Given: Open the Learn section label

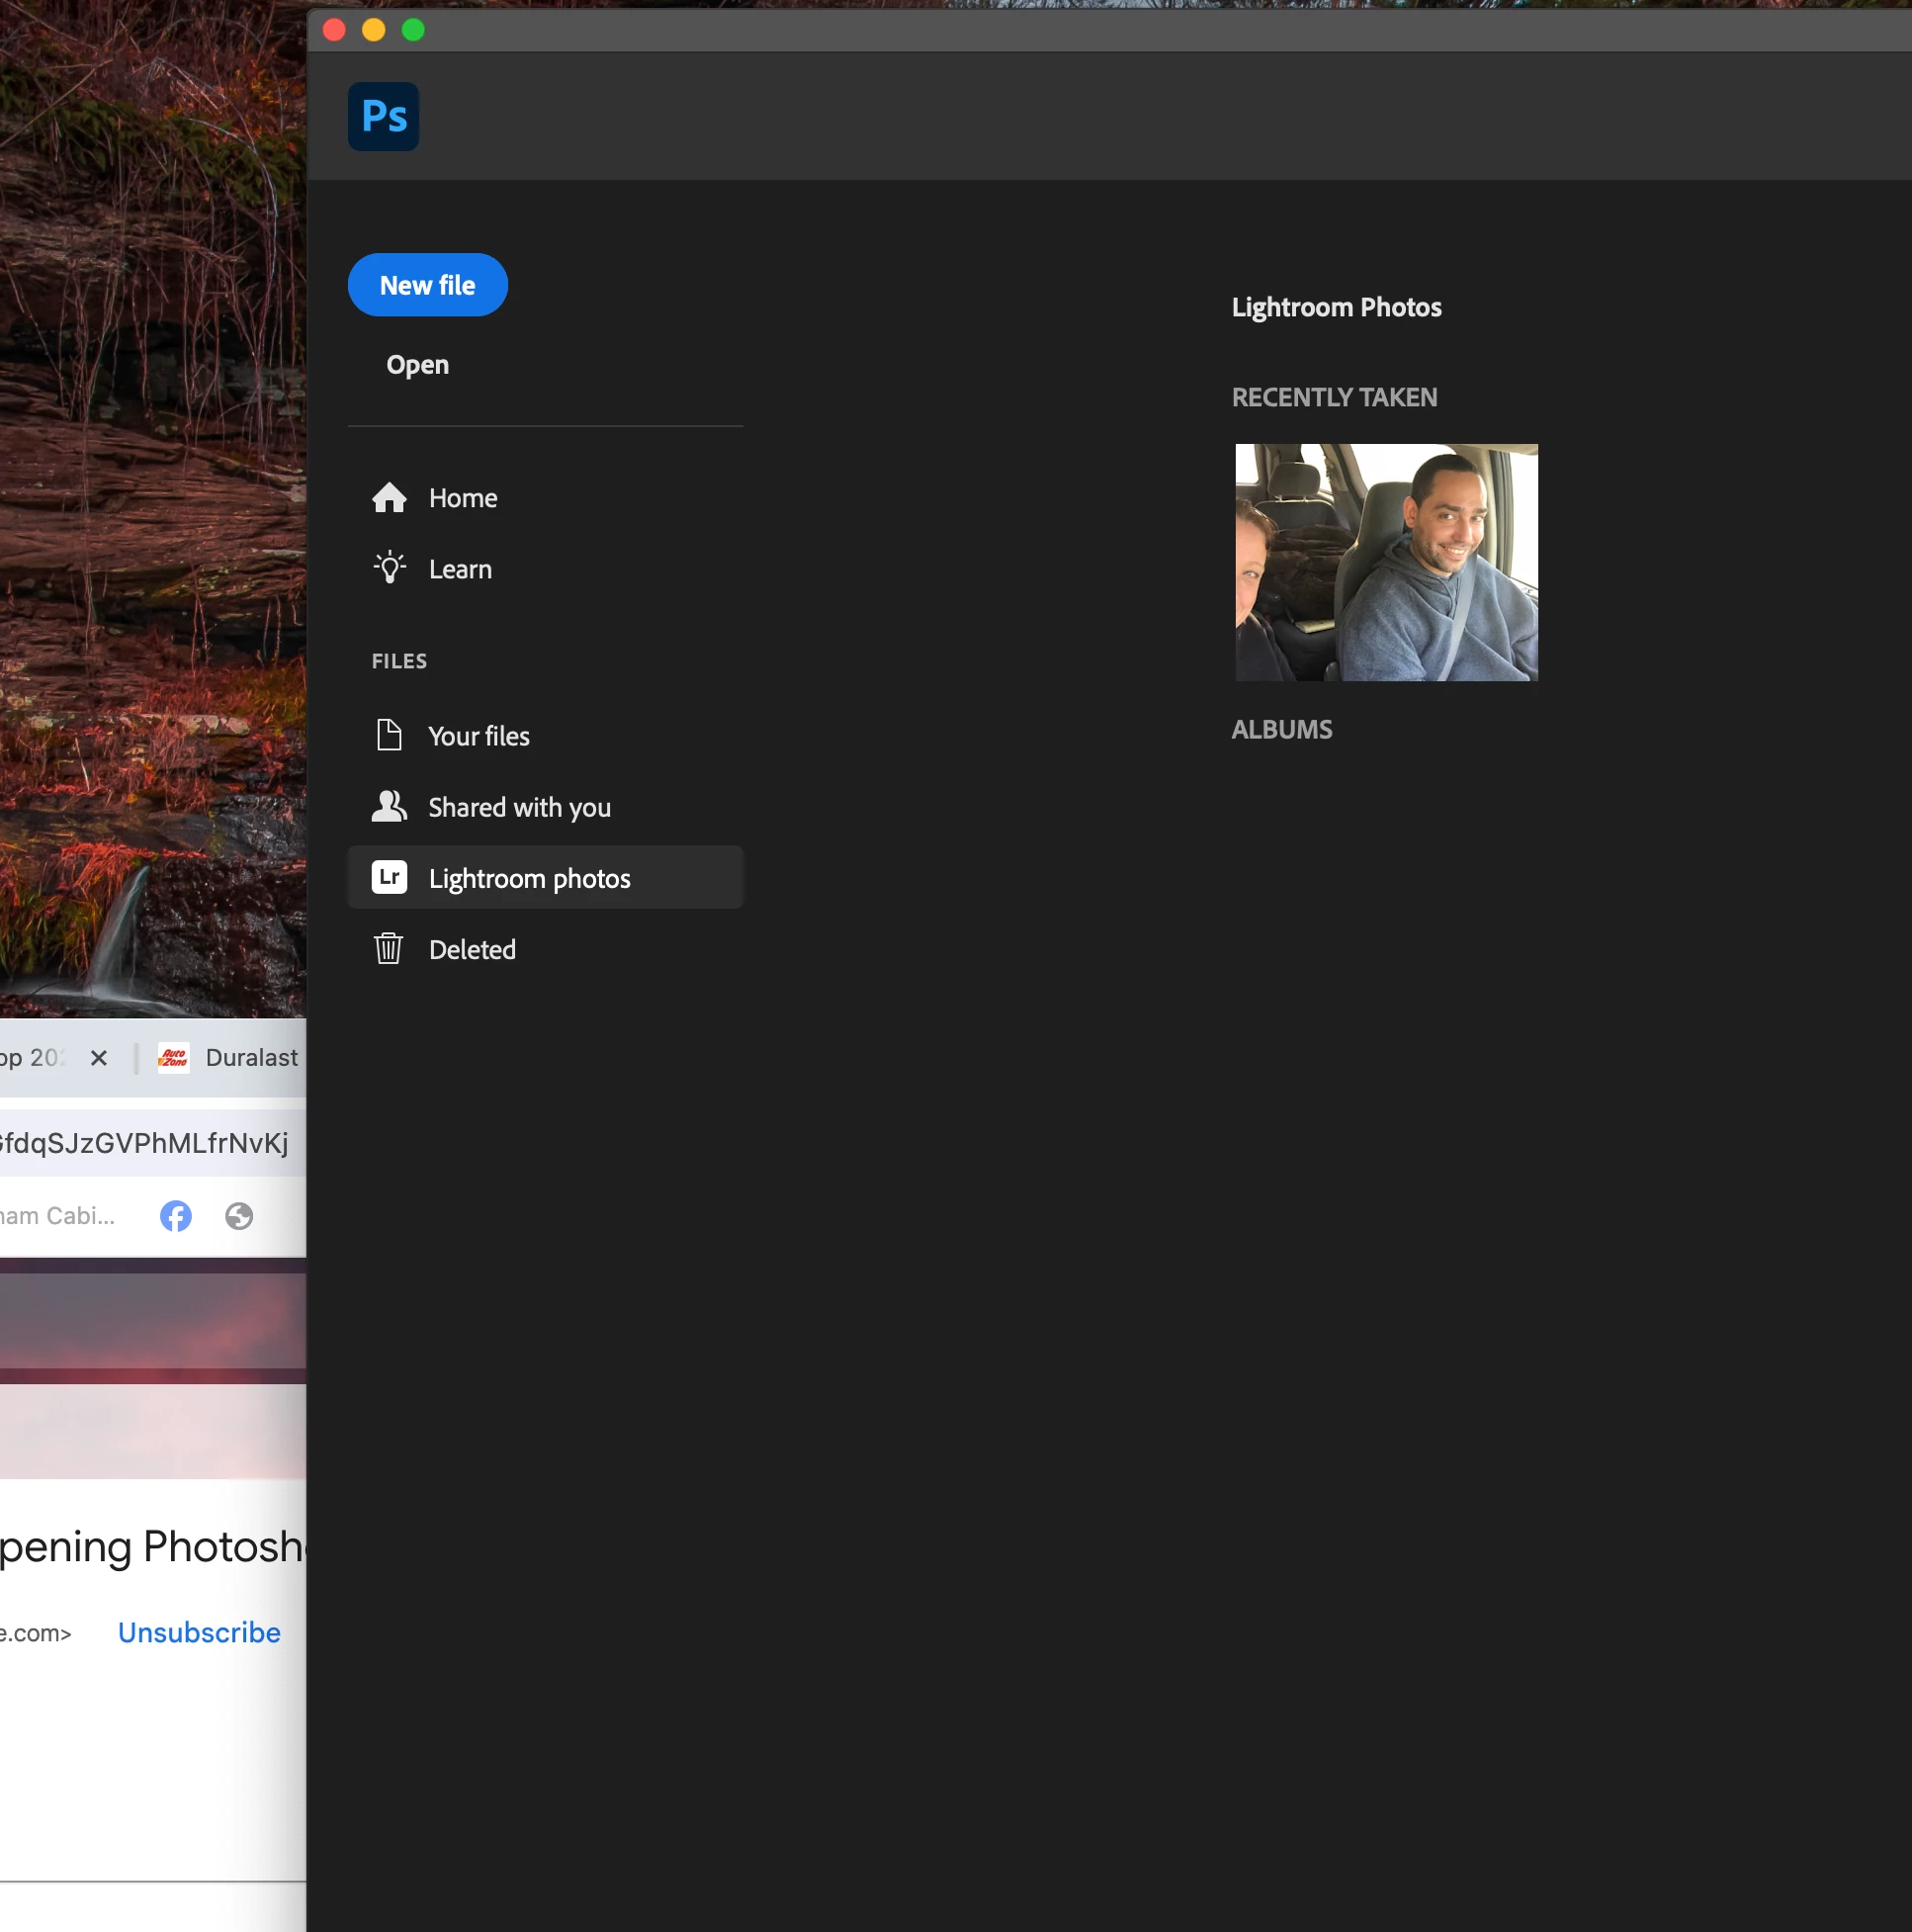Looking at the screenshot, I should coord(460,569).
